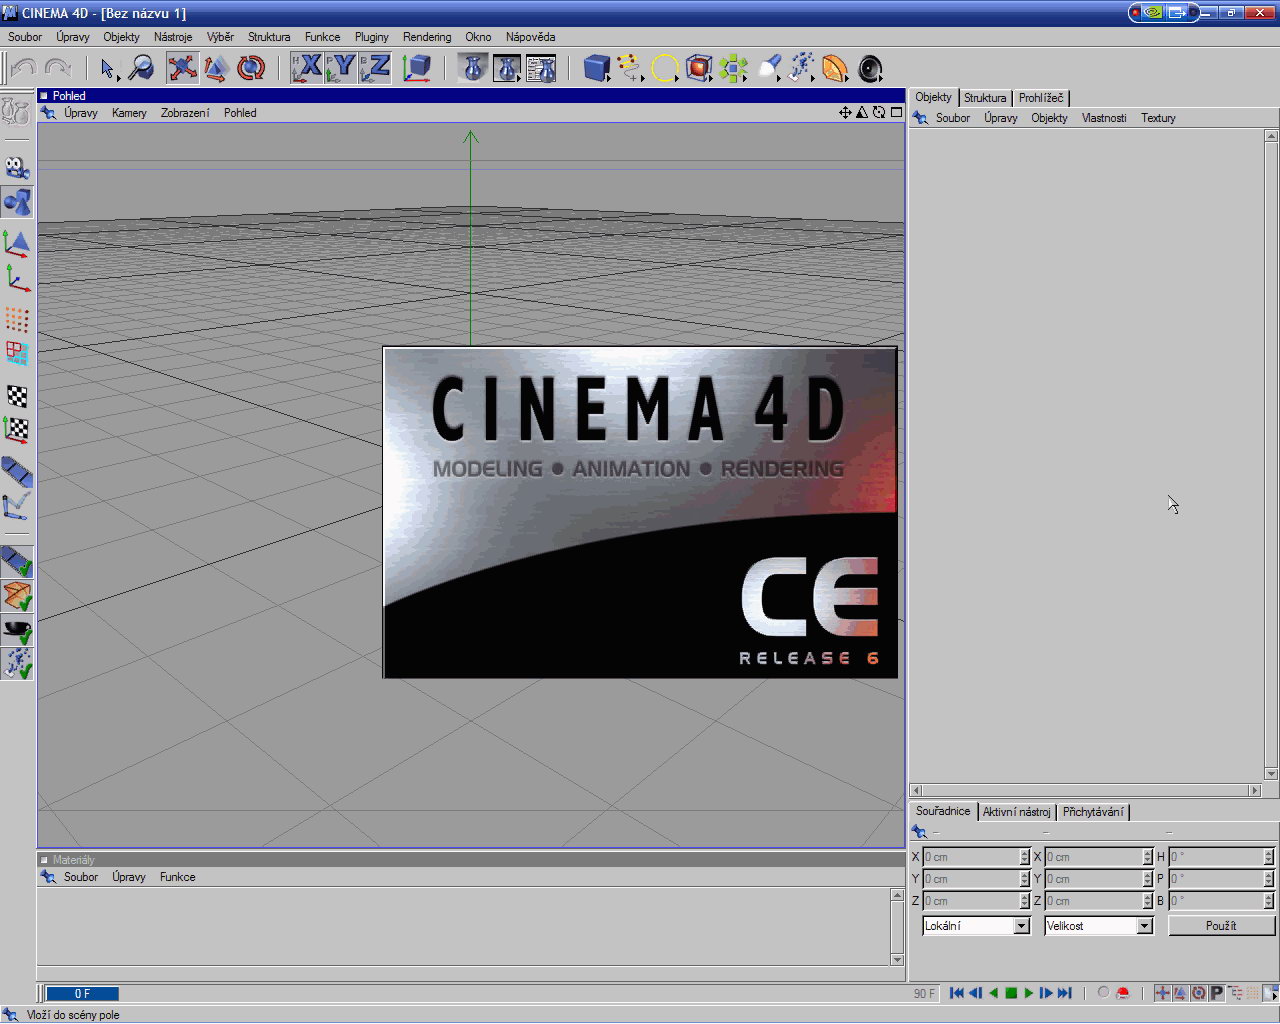
Task: Toggle record keyframe red button
Action: (x=1123, y=993)
